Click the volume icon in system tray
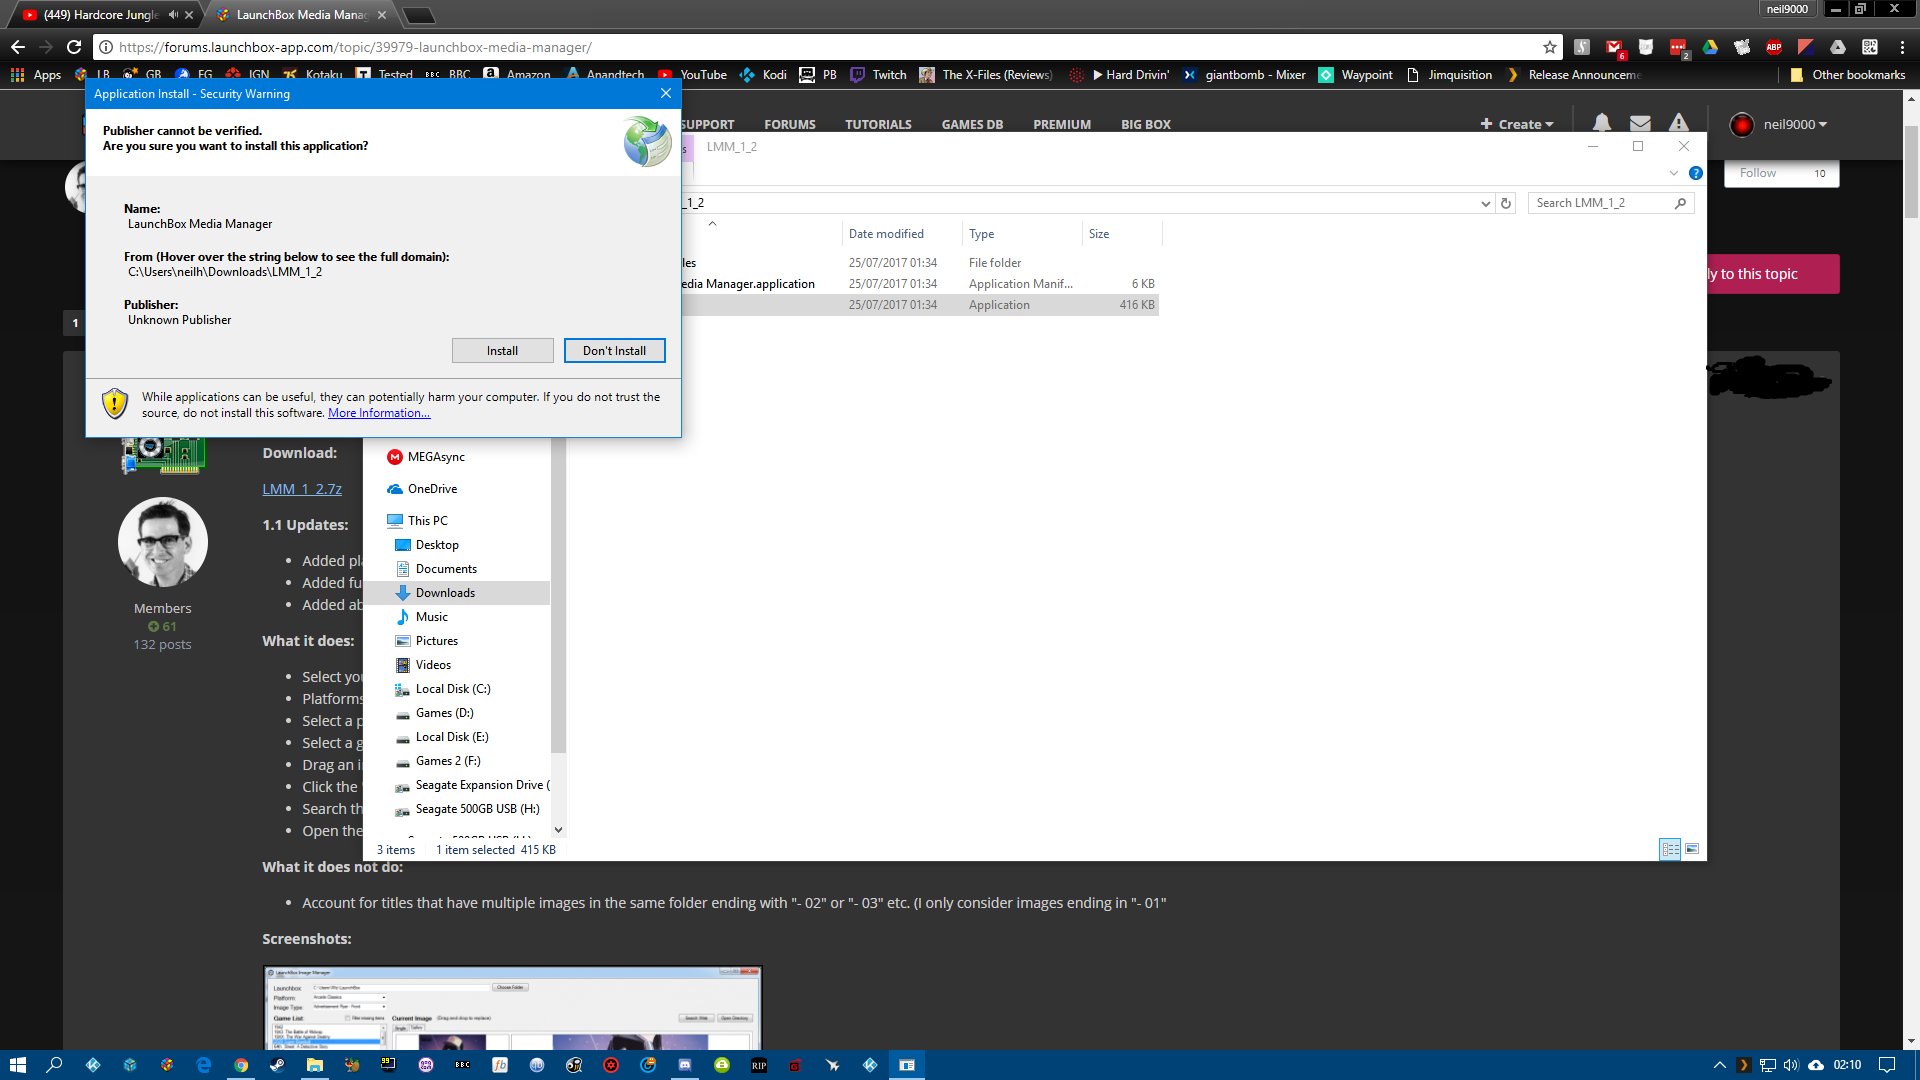The width and height of the screenshot is (1920, 1080). click(1791, 1065)
